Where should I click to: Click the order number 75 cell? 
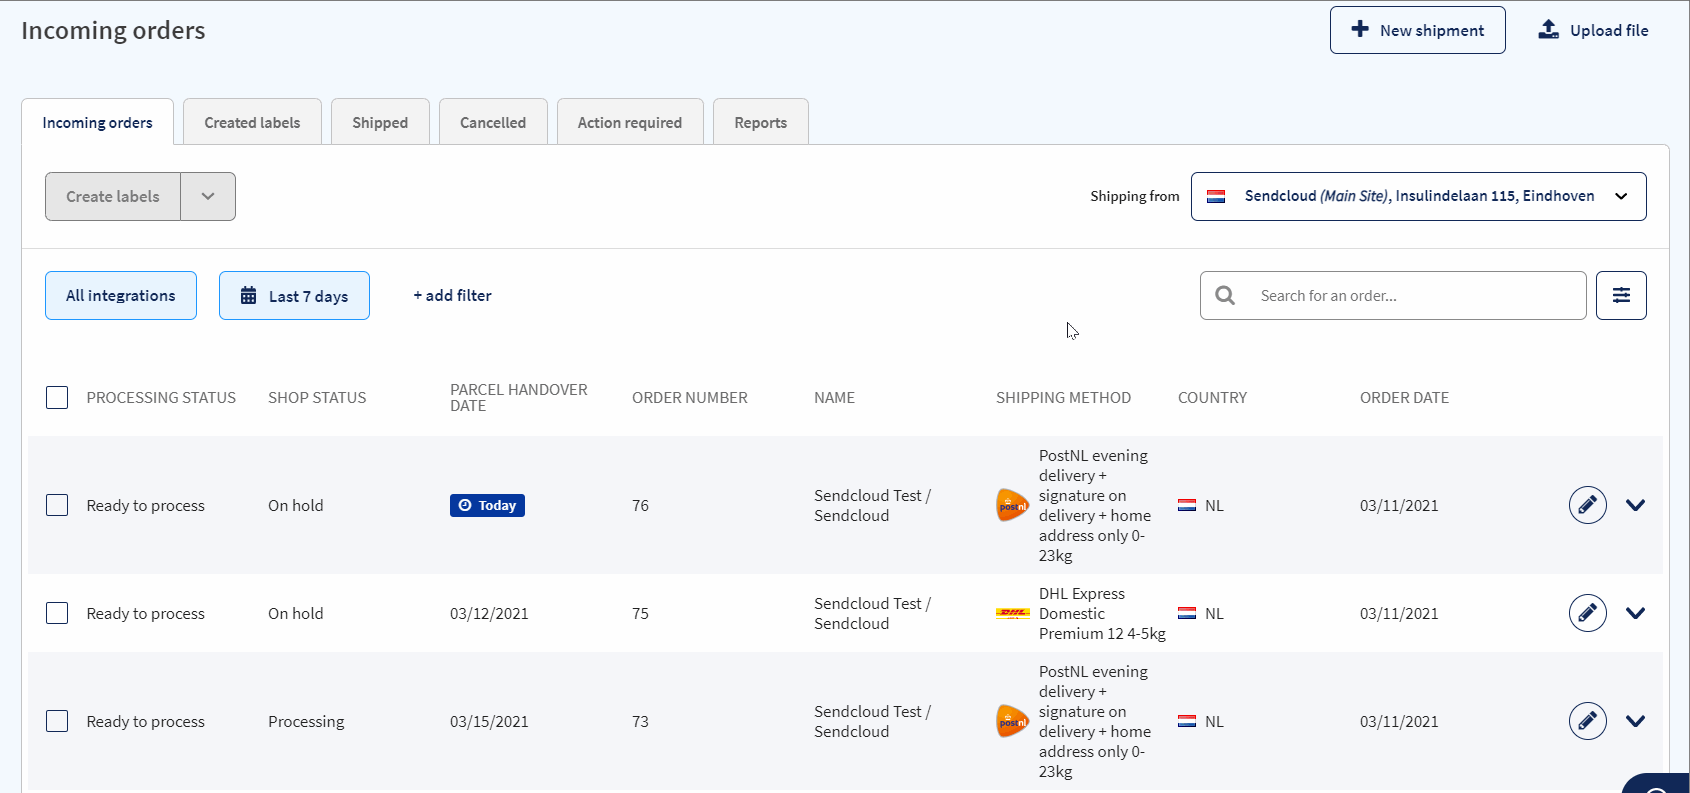(x=640, y=613)
